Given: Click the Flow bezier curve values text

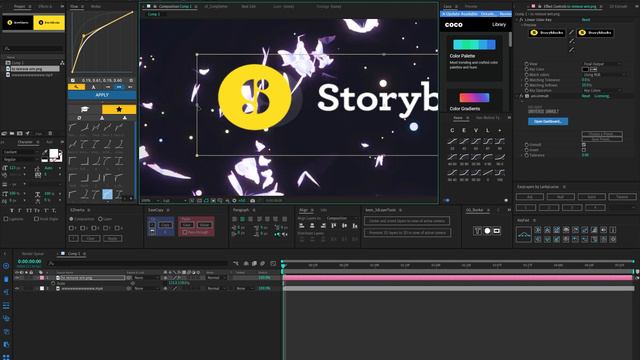Looking at the screenshot, I should (102, 80).
